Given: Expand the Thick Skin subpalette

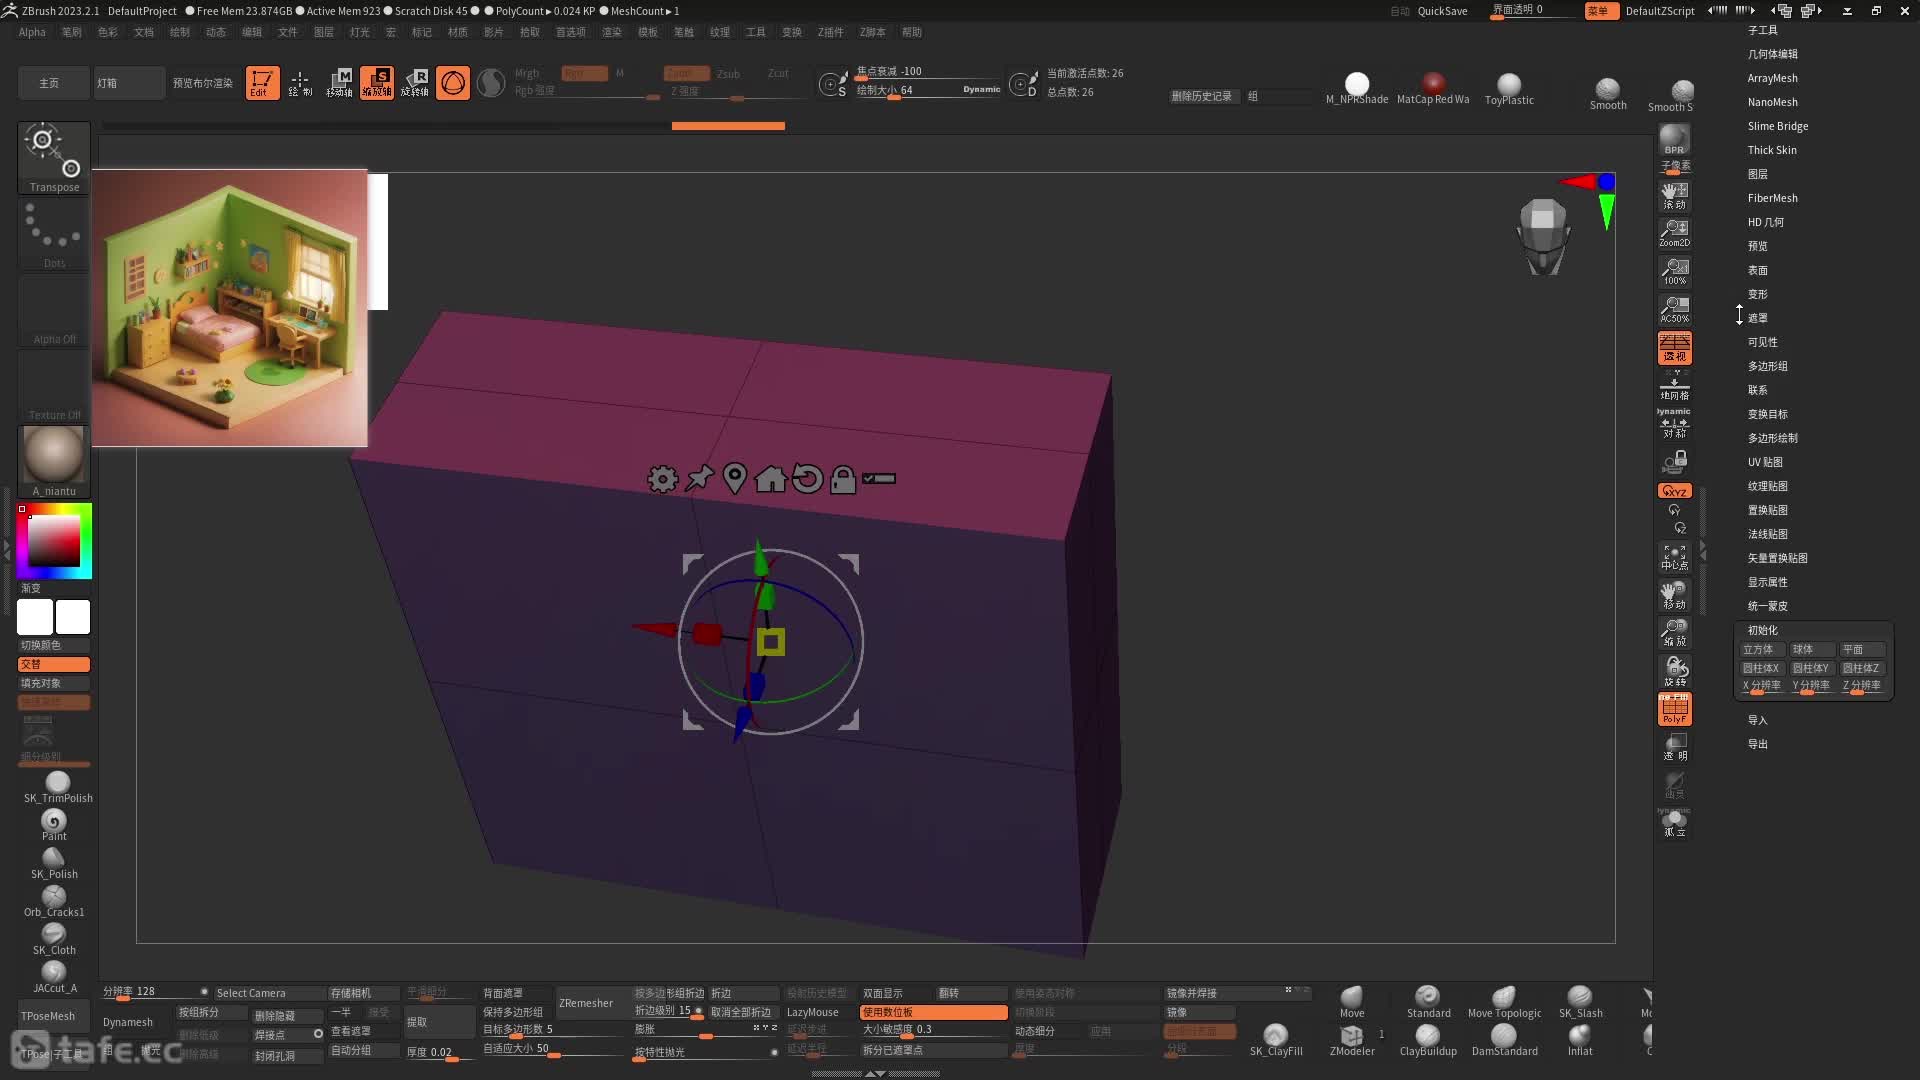Looking at the screenshot, I should 1772,150.
